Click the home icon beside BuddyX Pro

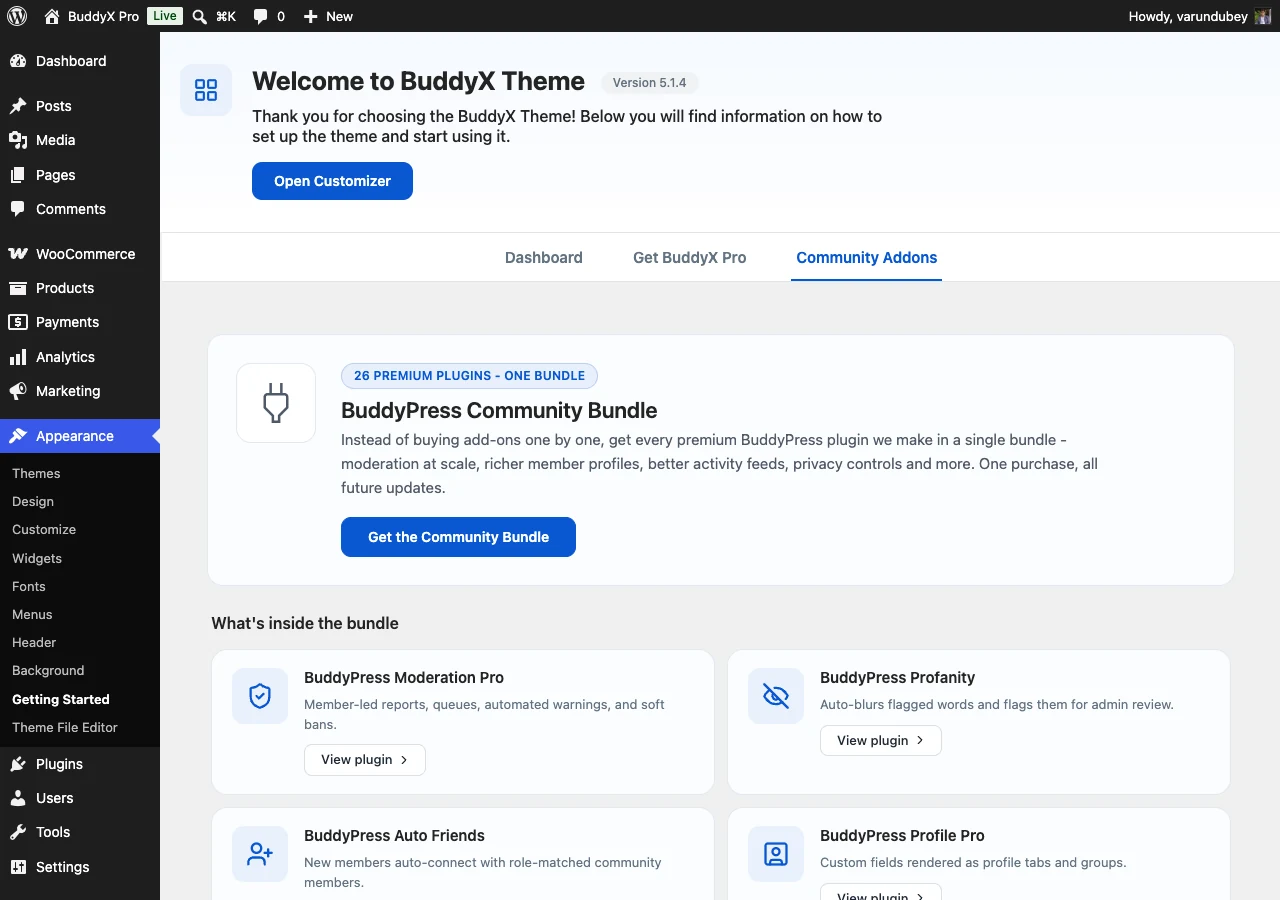(52, 16)
